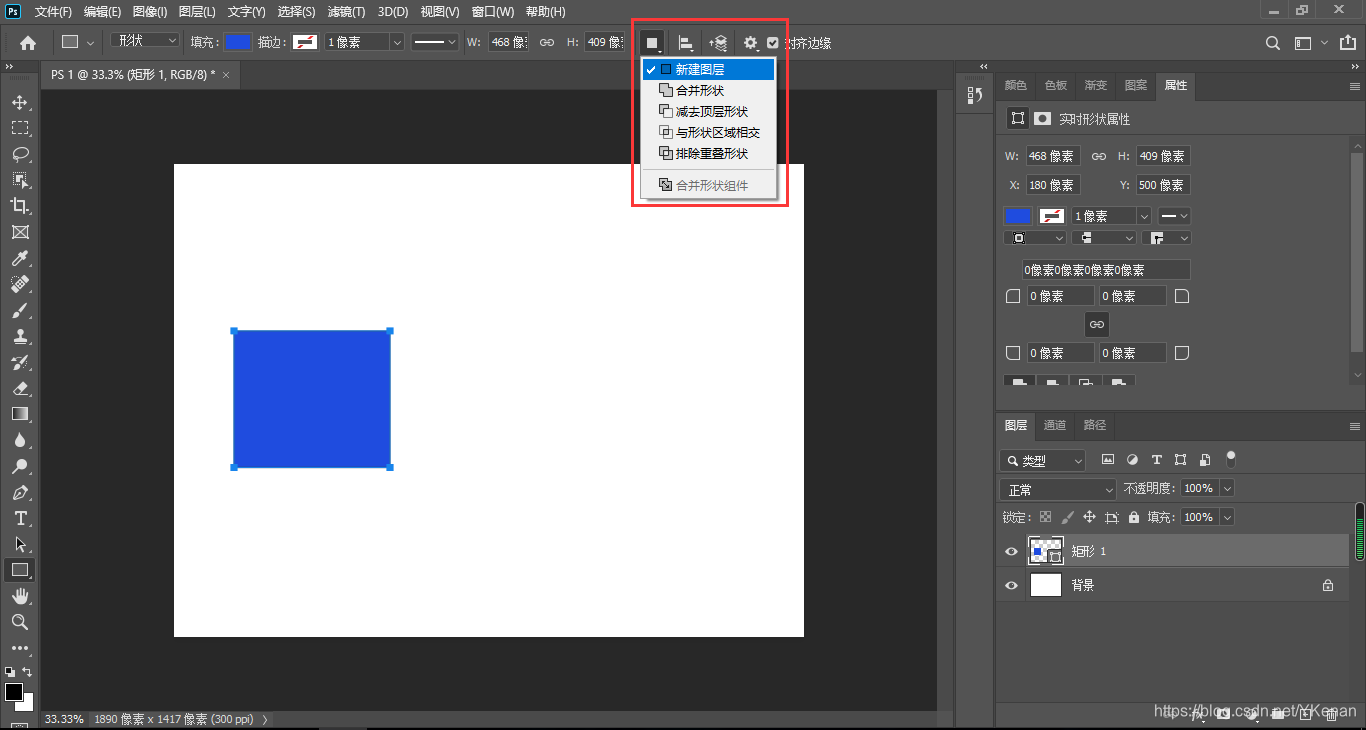Viewport: 1366px width, 730px height.
Task: Switch to the 渐变 tab
Action: [1096, 86]
